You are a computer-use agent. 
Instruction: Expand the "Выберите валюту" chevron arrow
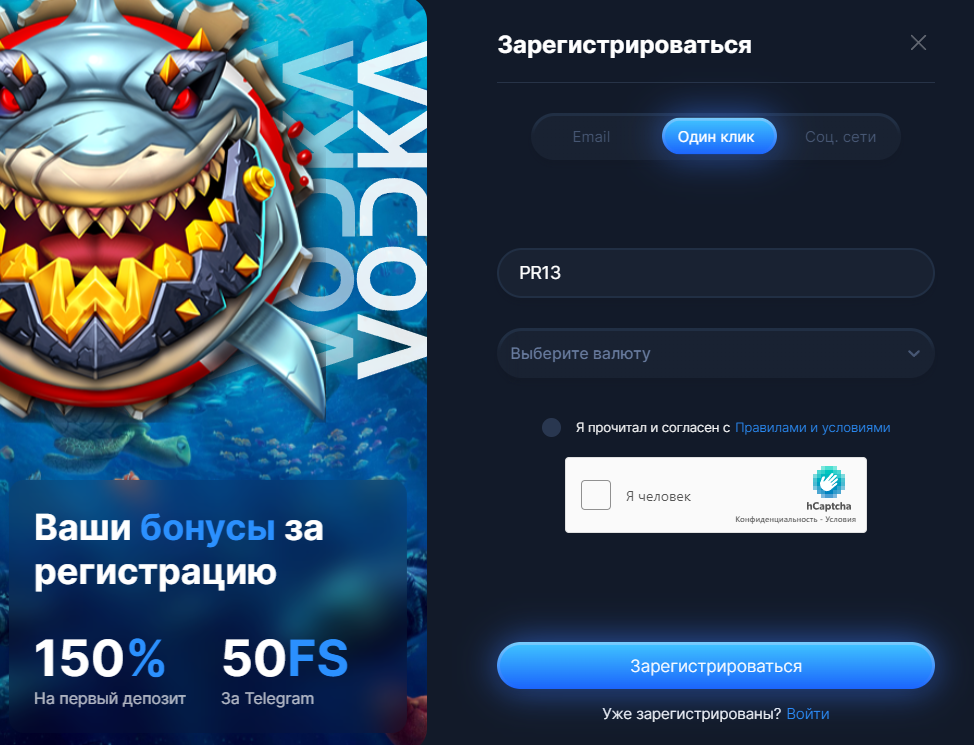pyautogui.click(x=914, y=354)
